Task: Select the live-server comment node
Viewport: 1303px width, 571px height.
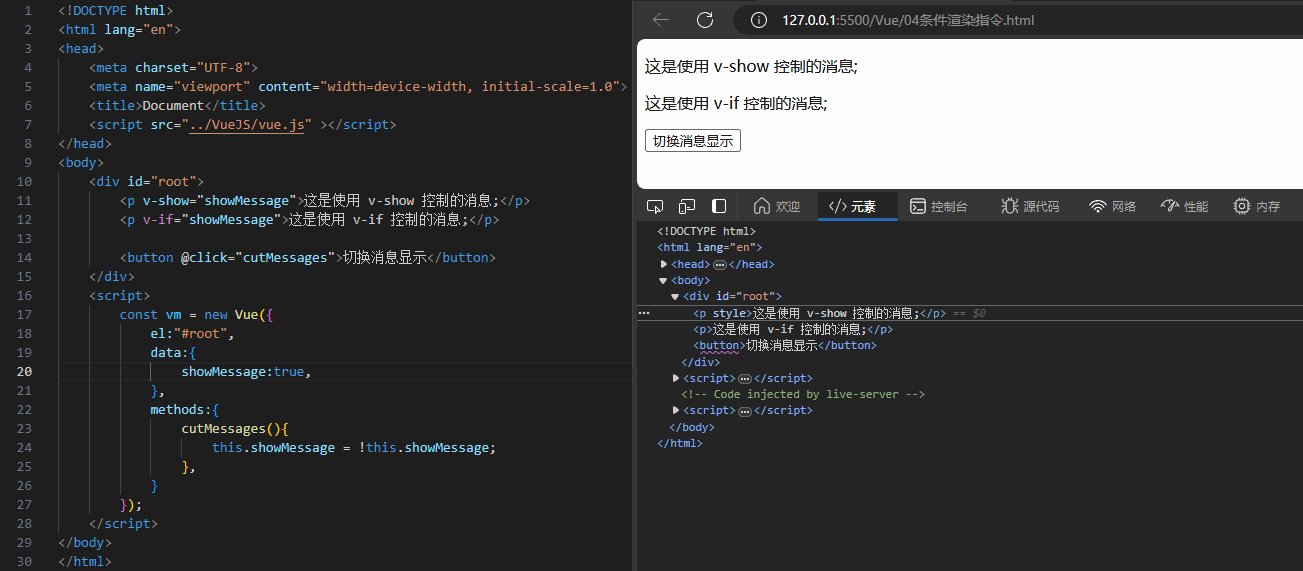Action: (x=803, y=394)
